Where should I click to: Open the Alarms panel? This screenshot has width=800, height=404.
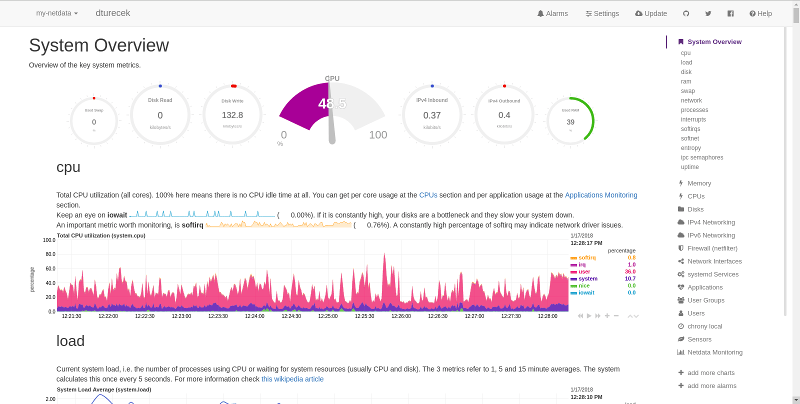tap(553, 14)
